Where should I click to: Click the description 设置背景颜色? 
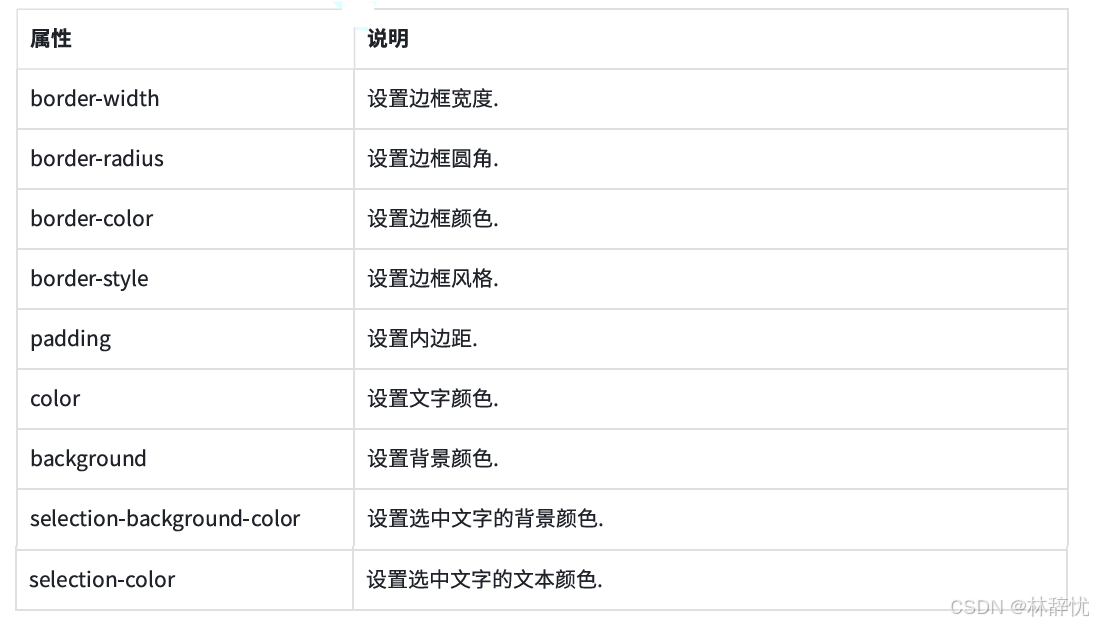click(x=433, y=459)
